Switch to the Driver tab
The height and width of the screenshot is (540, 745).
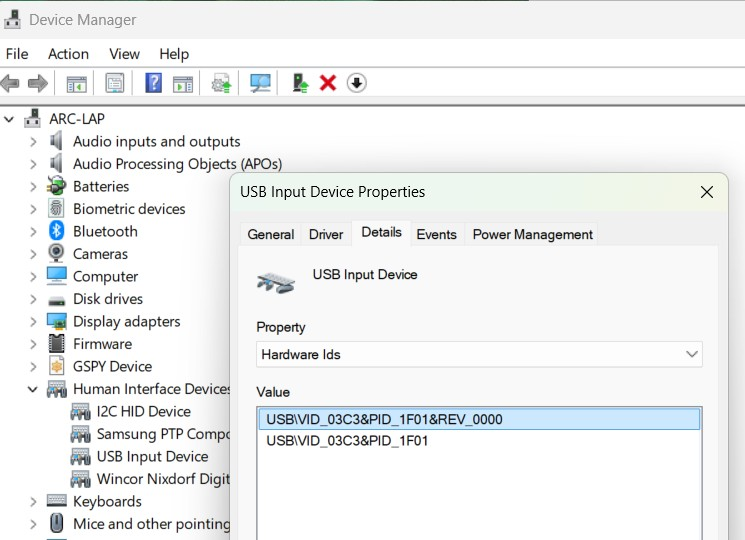(x=326, y=234)
